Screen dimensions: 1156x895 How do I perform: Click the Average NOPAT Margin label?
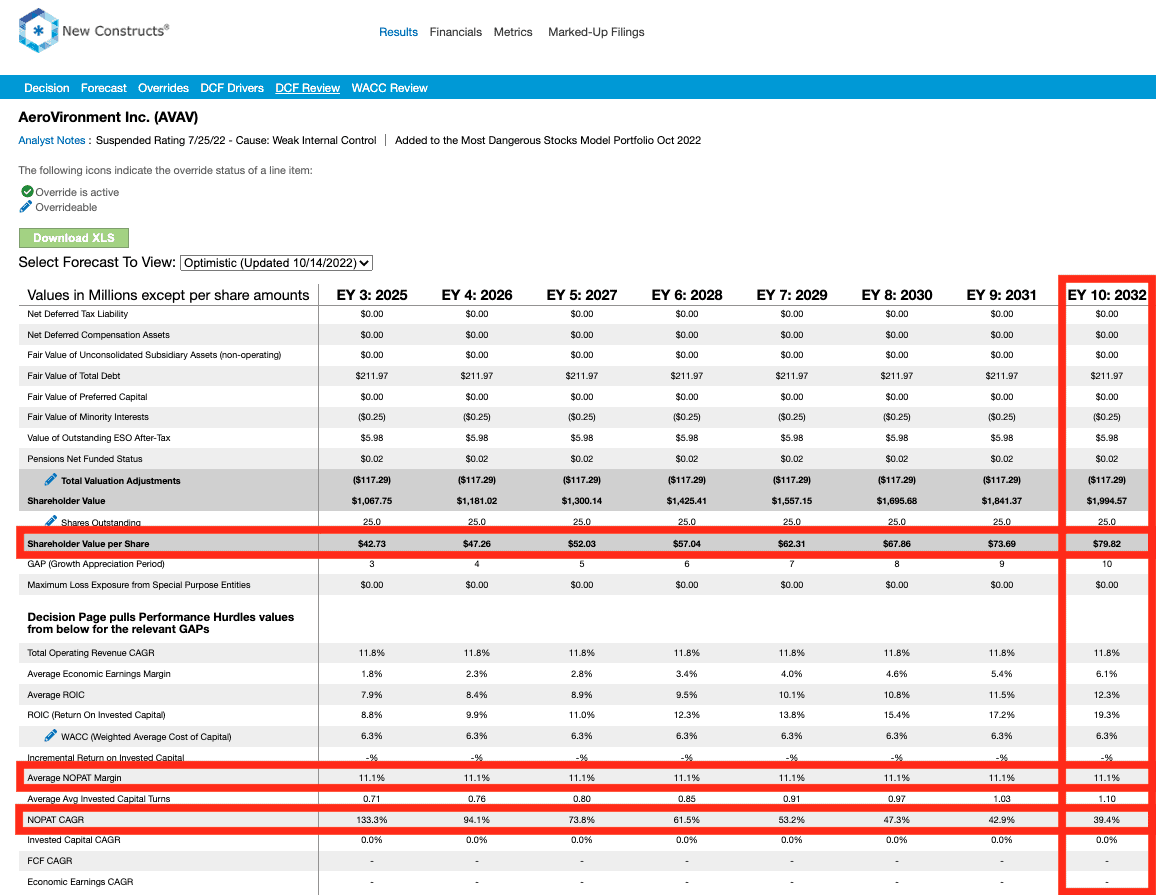[74, 778]
